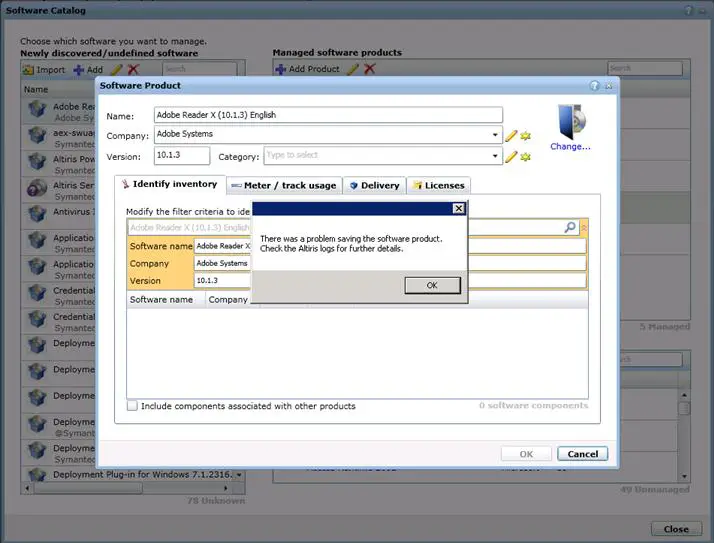
Task: Click the edit pencil next to Company
Action: 511,136
